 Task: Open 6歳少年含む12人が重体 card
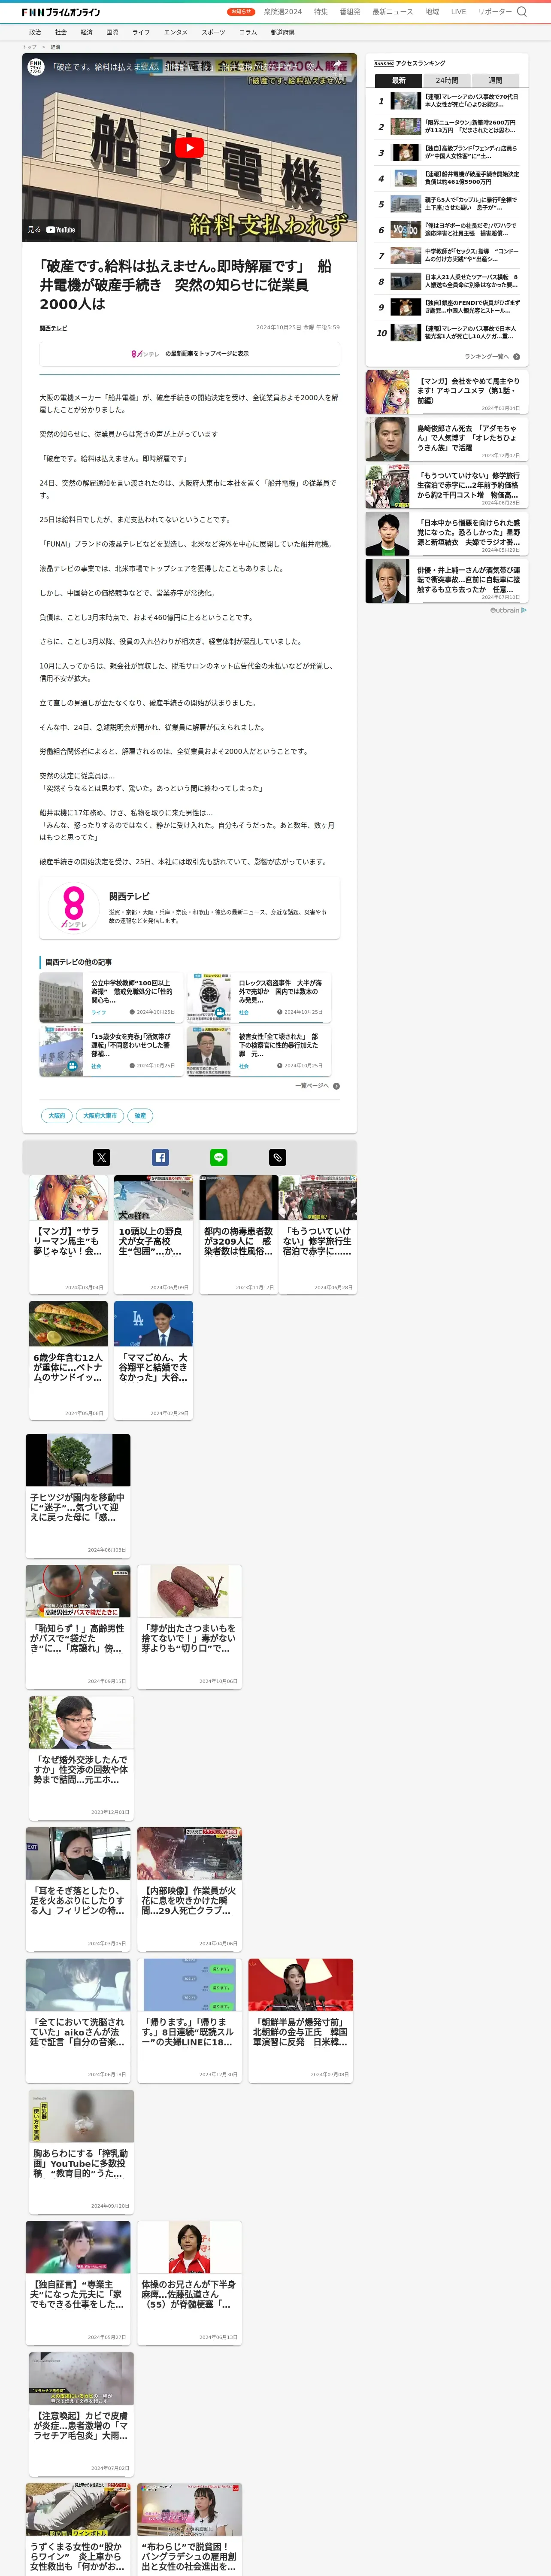(68, 1360)
